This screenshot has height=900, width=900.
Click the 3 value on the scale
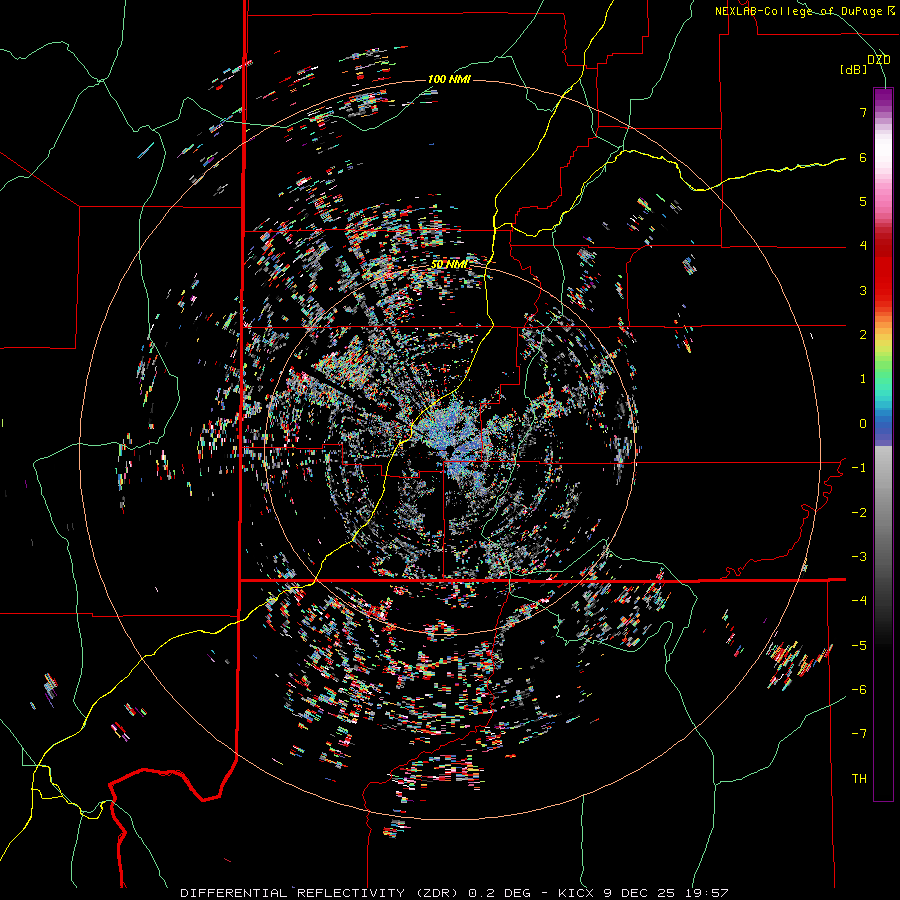click(863, 290)
